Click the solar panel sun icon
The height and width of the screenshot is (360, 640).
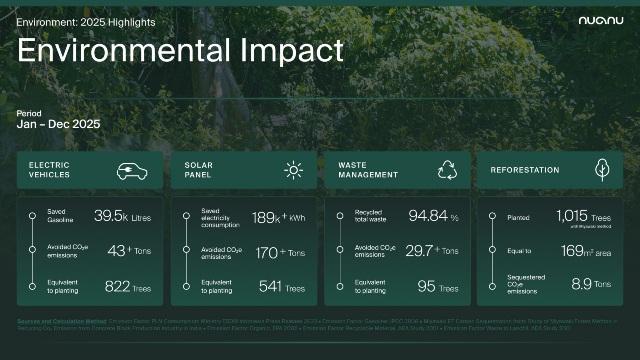(x=293, y=170)
